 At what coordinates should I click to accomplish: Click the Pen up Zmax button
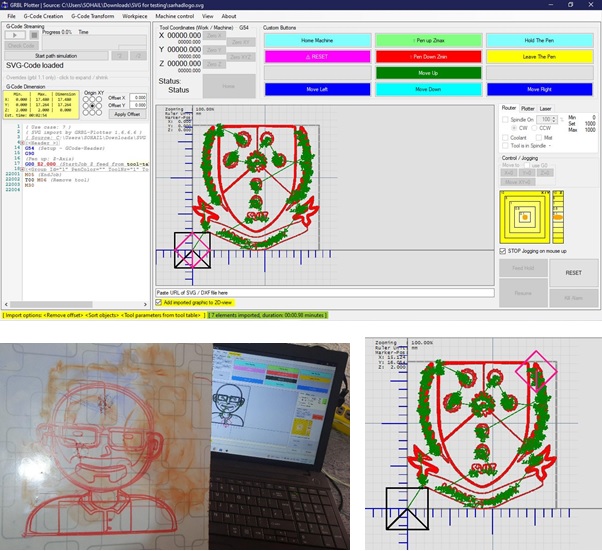[428, 40]
